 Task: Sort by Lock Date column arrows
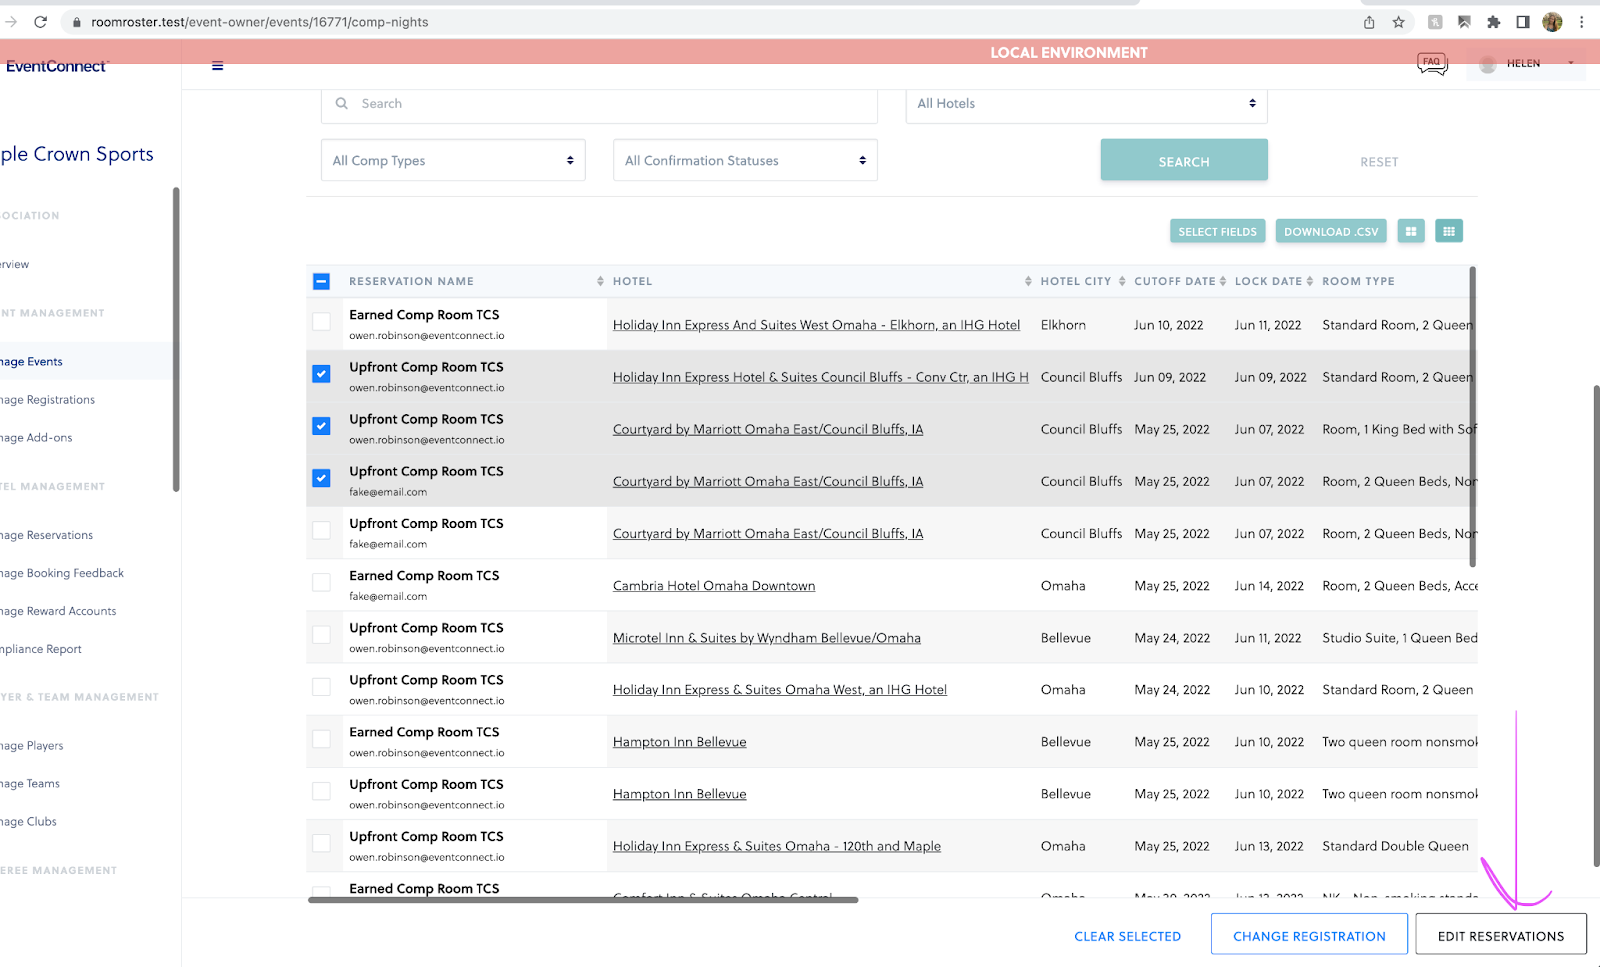1309,281
